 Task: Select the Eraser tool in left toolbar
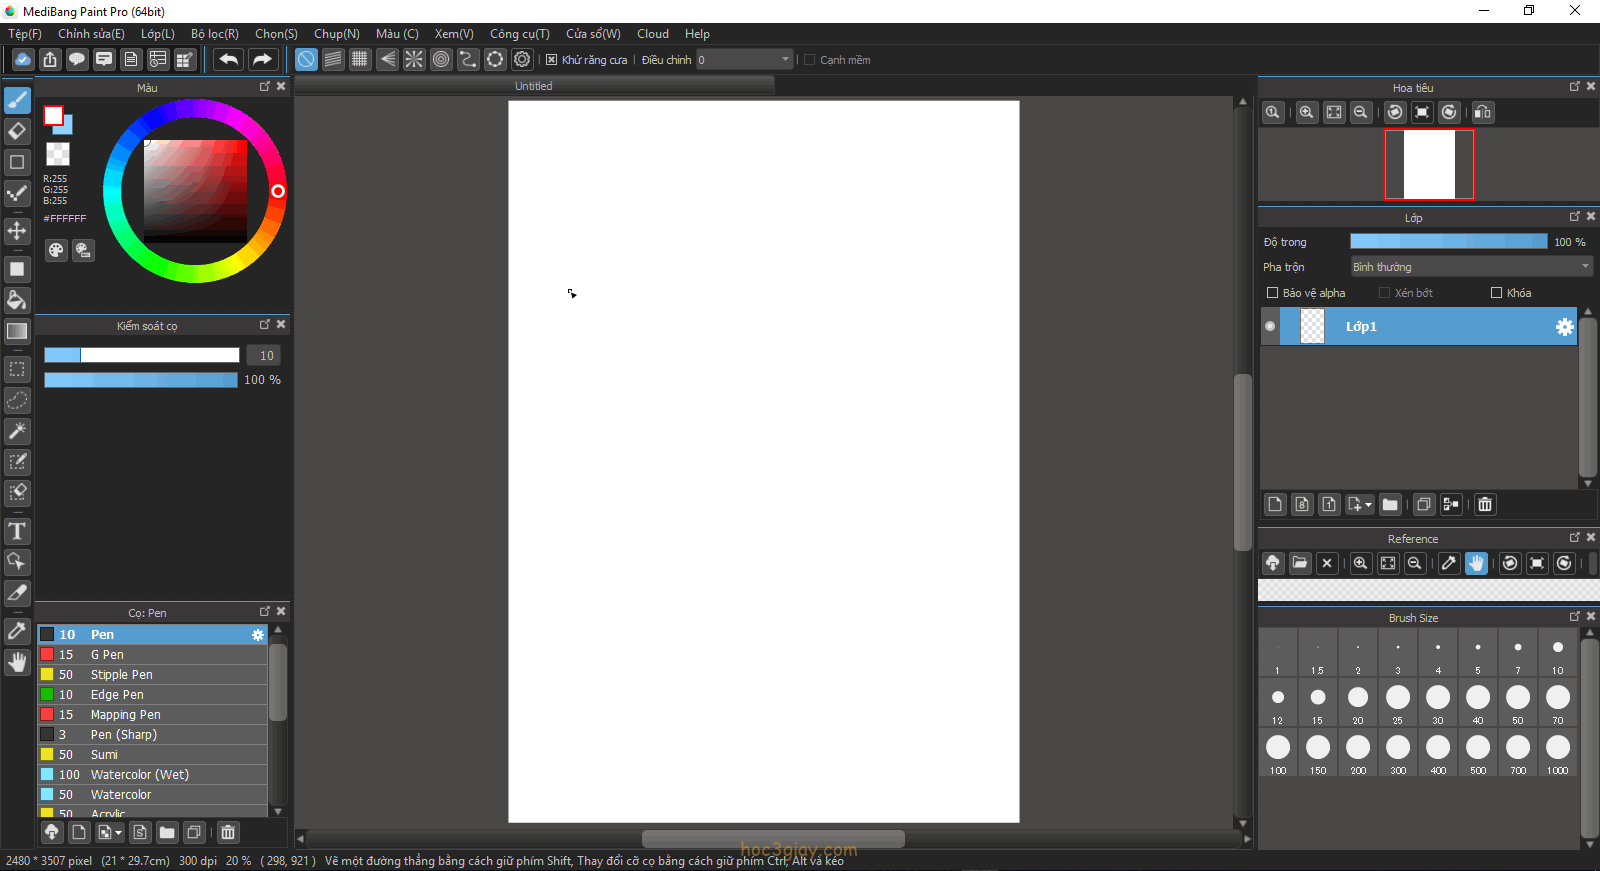point(17,131)
